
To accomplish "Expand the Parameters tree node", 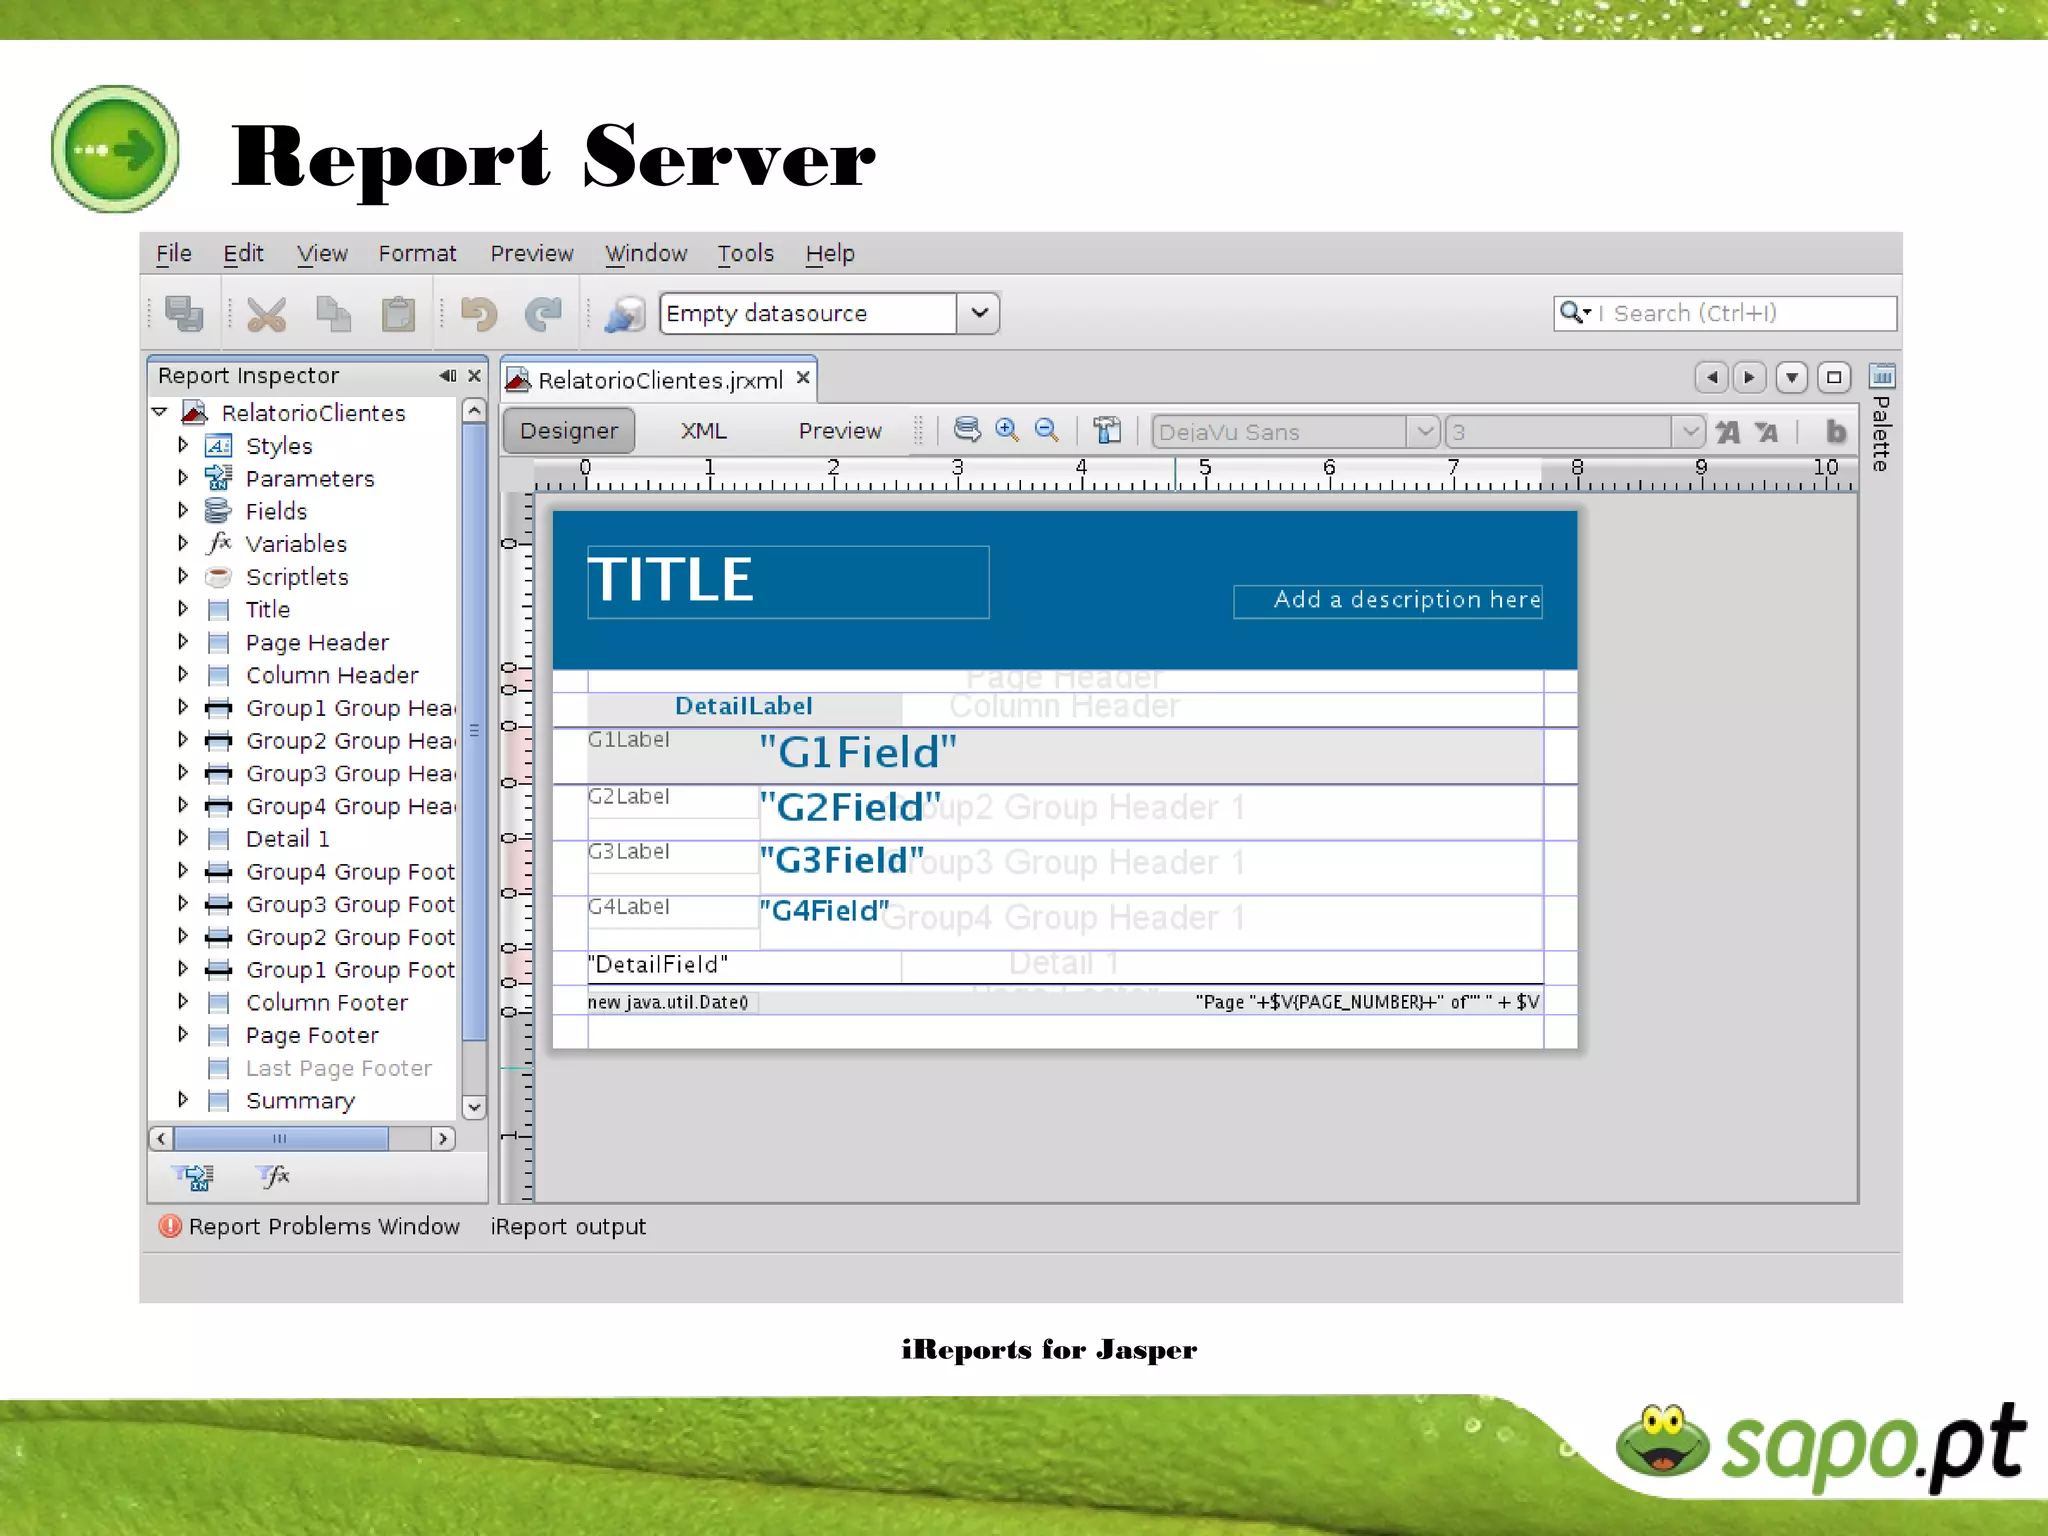I will (183, 477).
